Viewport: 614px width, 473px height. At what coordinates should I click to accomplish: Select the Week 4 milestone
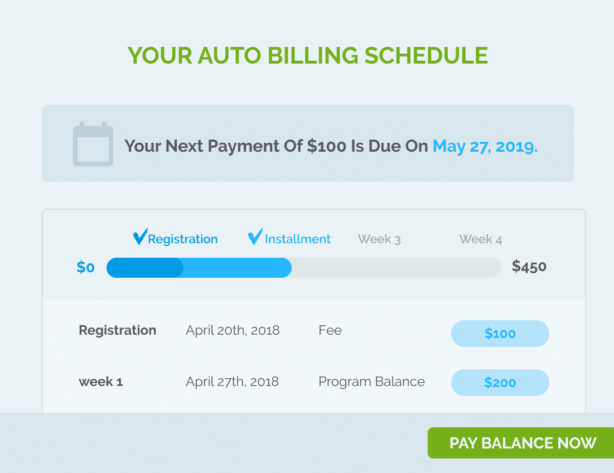click(481, 239)
